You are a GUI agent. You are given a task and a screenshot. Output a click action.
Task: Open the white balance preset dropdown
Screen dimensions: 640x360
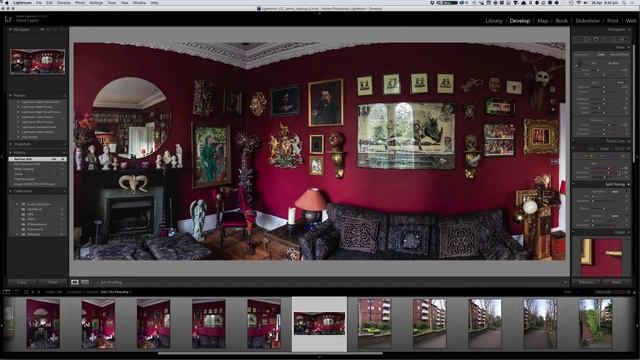(x=614, y=63)
